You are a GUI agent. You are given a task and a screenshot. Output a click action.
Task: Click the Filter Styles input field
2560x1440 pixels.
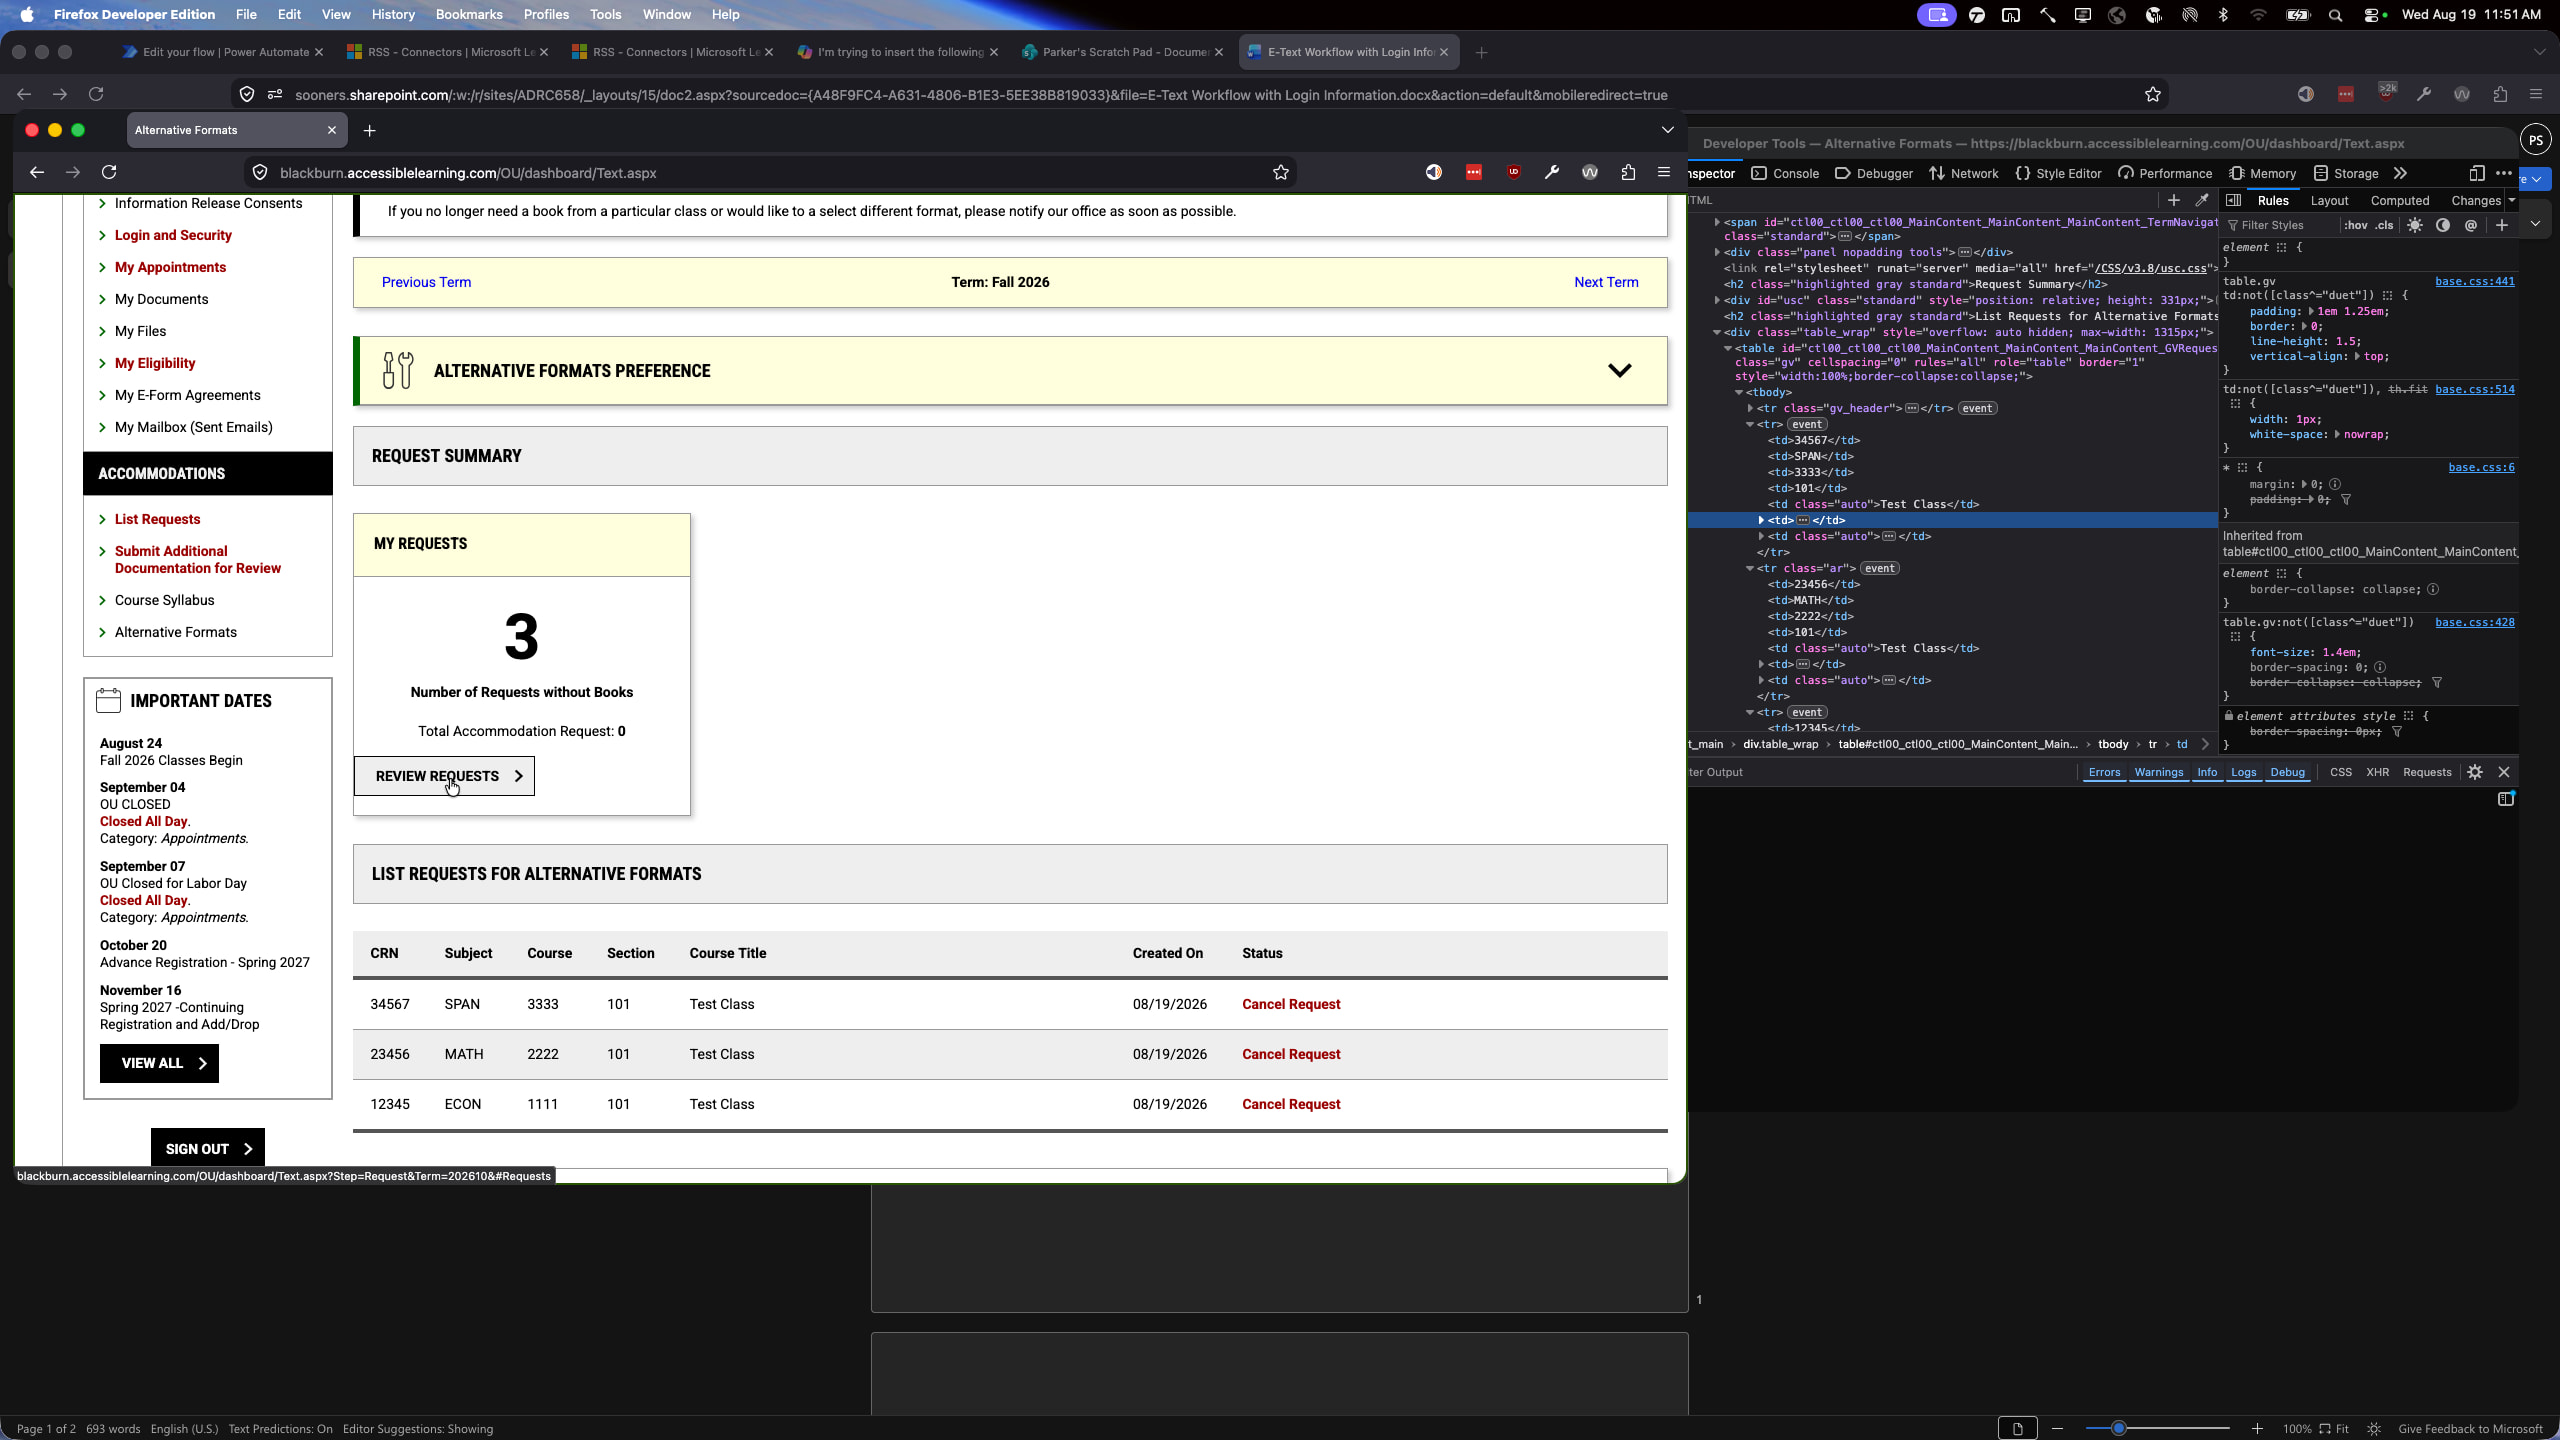point(2280,225)
